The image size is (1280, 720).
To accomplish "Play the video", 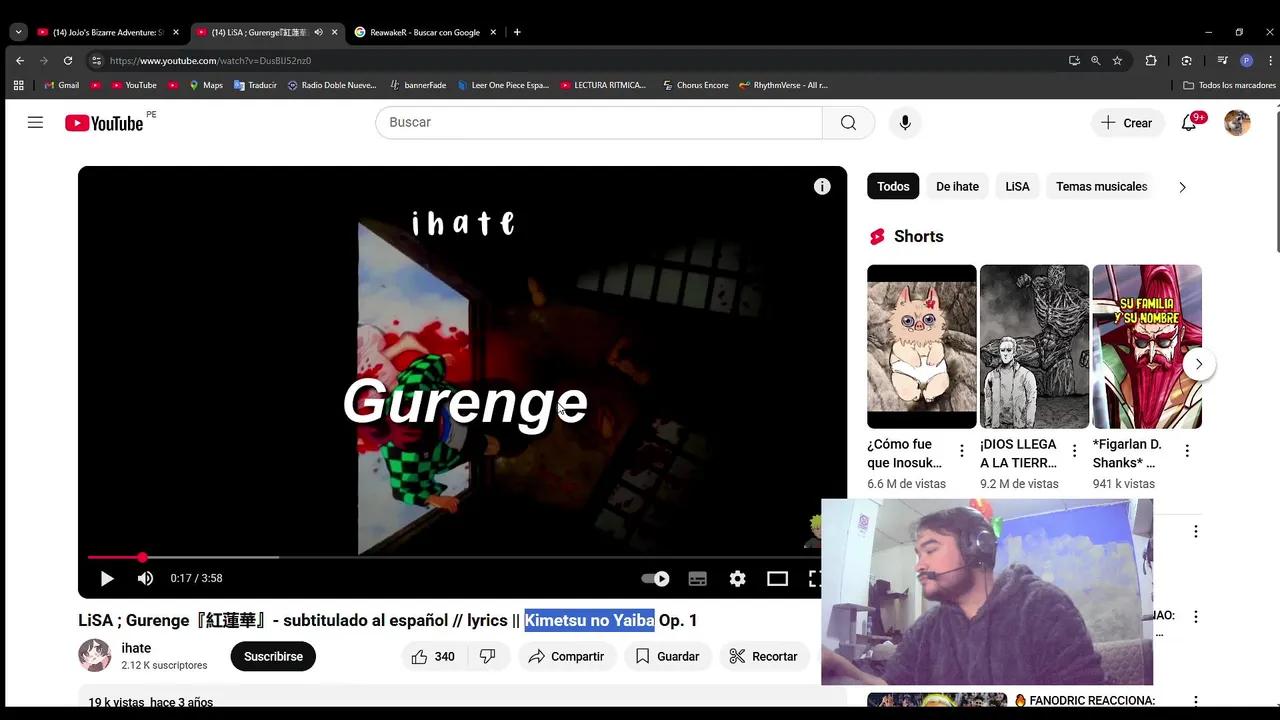I will coord(107,578).
